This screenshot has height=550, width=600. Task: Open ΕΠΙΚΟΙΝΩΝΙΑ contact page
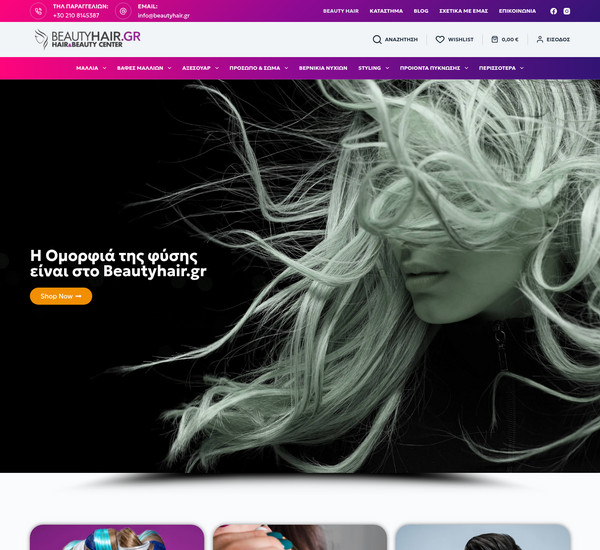tap(517, 11)
